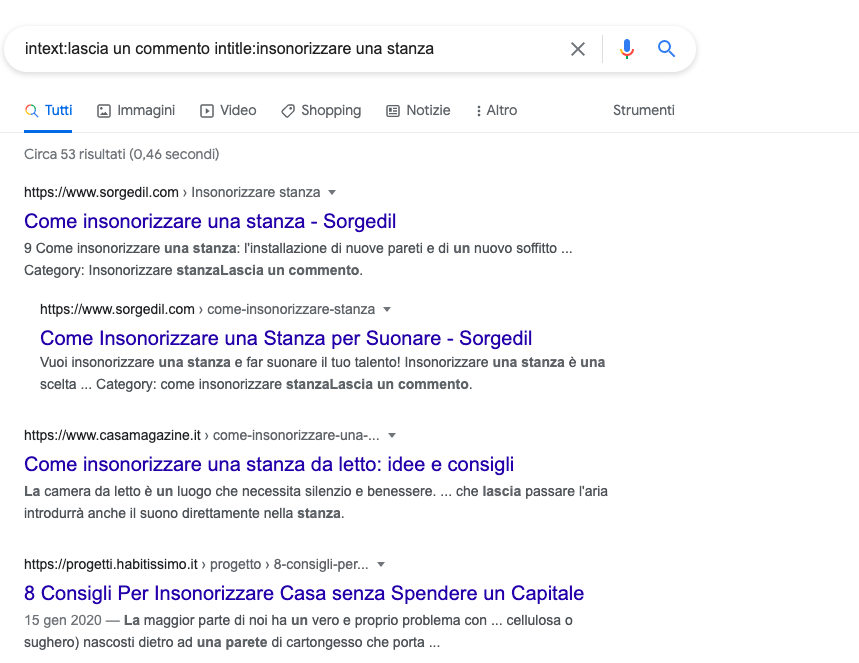Open the Immagini results tab
Image resolution: width=859 pixels, height=663 pixels.
[136, 111]
